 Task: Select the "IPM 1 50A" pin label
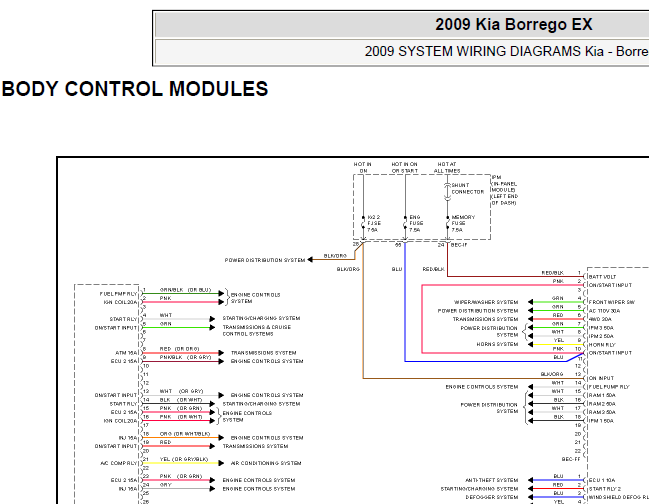[601, 421]
